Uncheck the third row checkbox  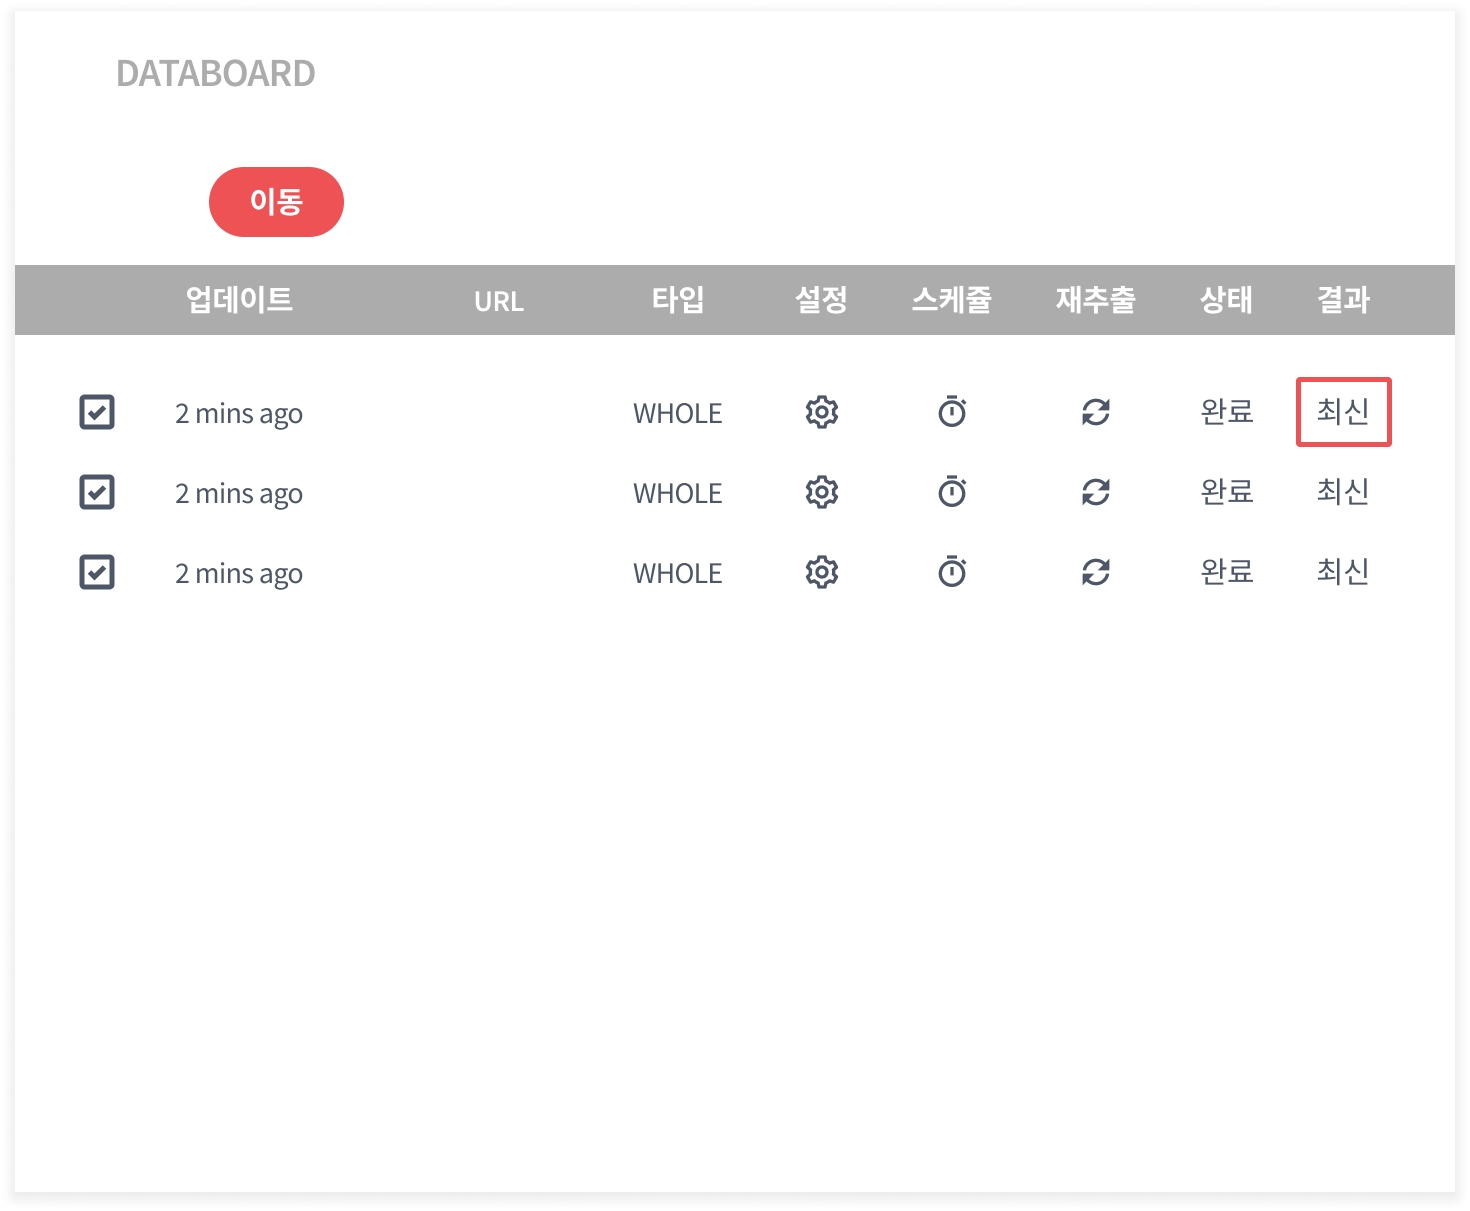click(97, 572)
